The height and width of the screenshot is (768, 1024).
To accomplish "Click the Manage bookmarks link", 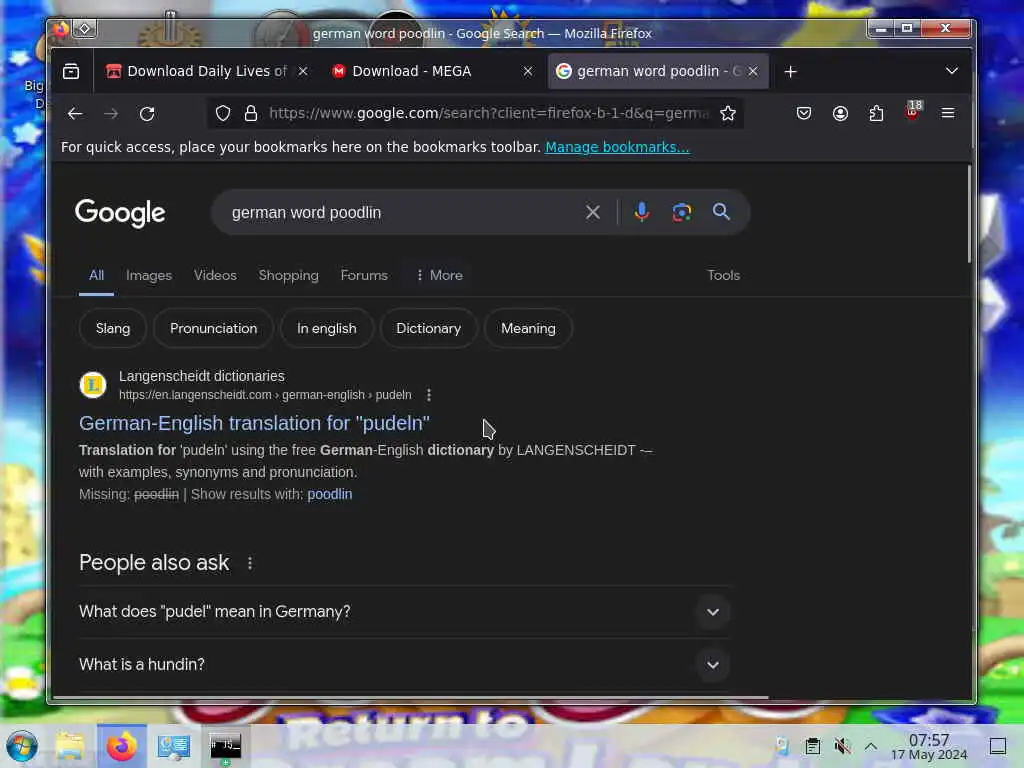I will tap(617, 148).
